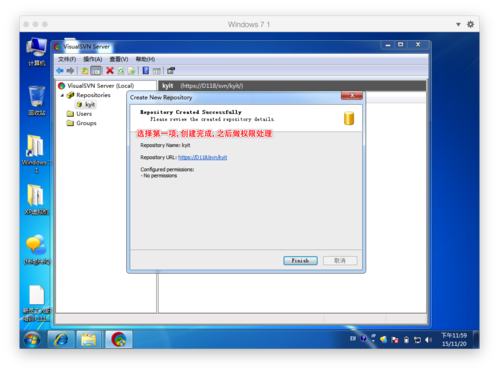Open the virtual machine settings gear icon
The width and height of the screenshot is (499, 372).
470,24
